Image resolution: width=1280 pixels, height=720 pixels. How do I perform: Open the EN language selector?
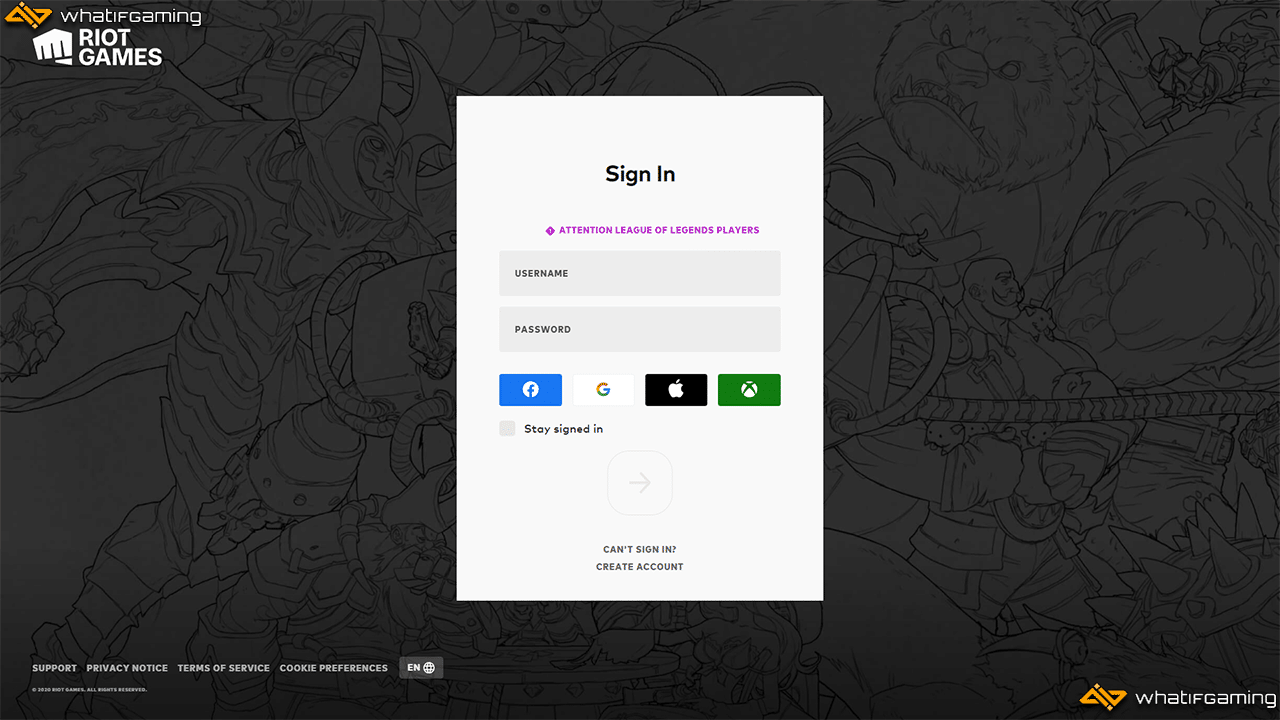point(421,668)
